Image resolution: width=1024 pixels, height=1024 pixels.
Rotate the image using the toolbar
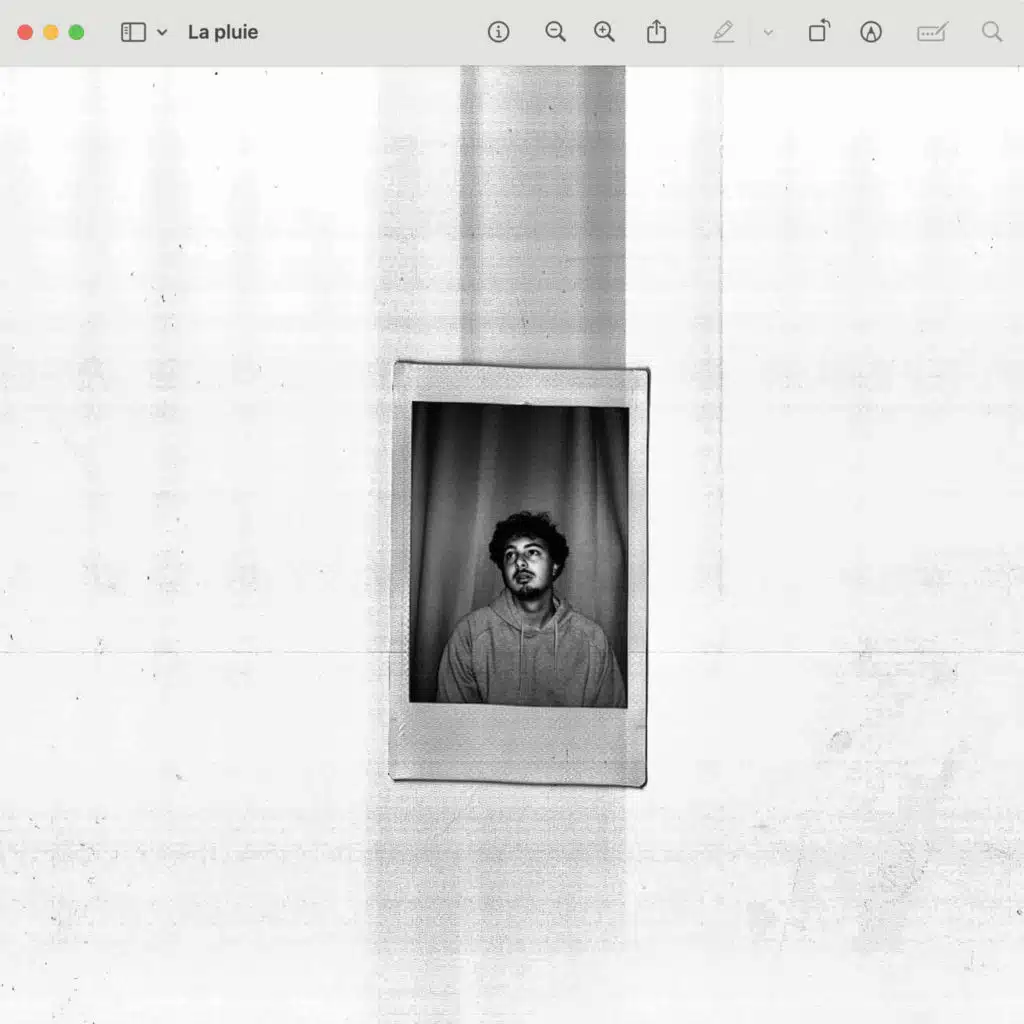coord(818,32)
